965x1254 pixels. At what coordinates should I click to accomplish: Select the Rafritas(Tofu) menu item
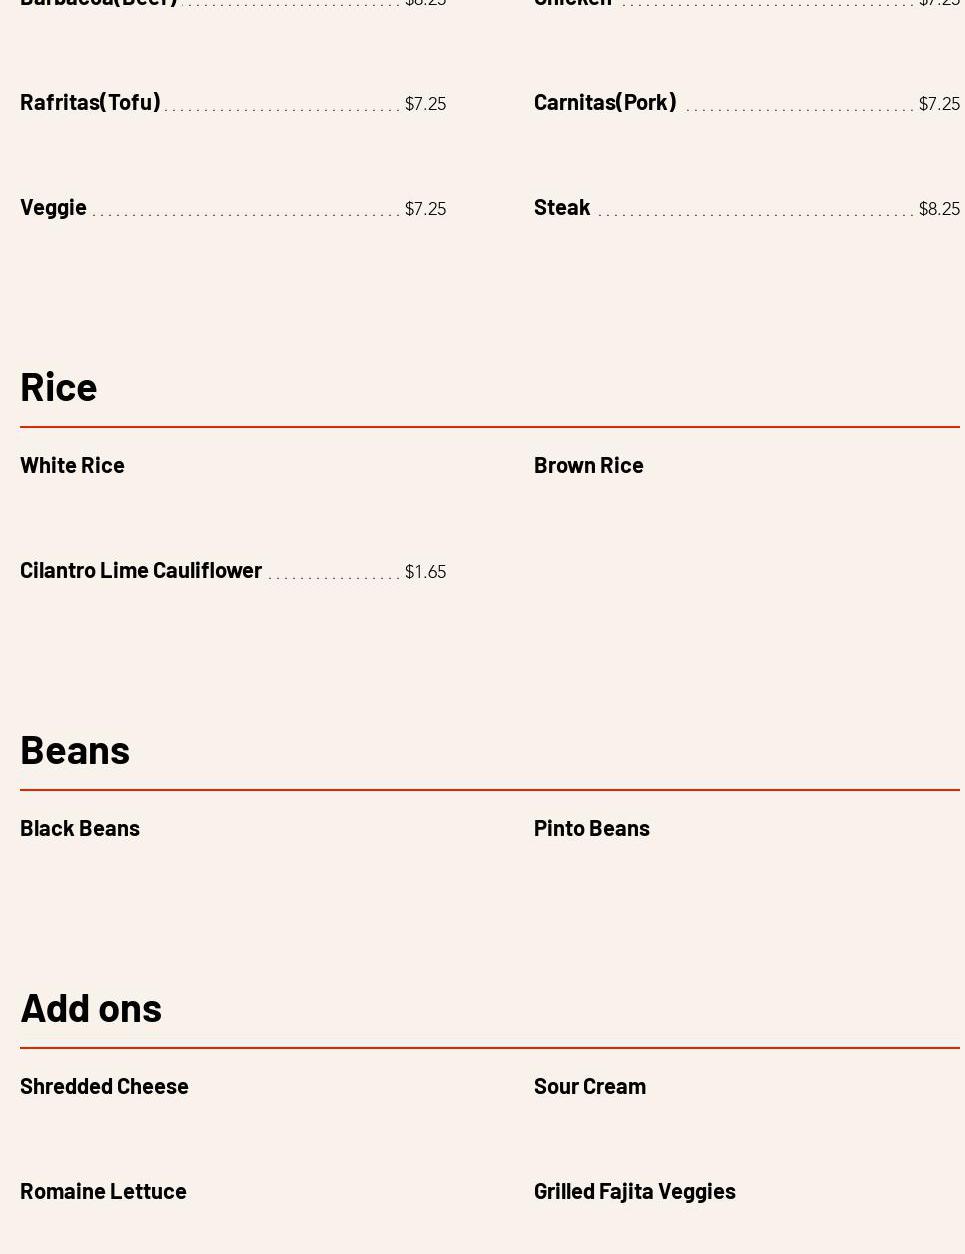point(90,102)
